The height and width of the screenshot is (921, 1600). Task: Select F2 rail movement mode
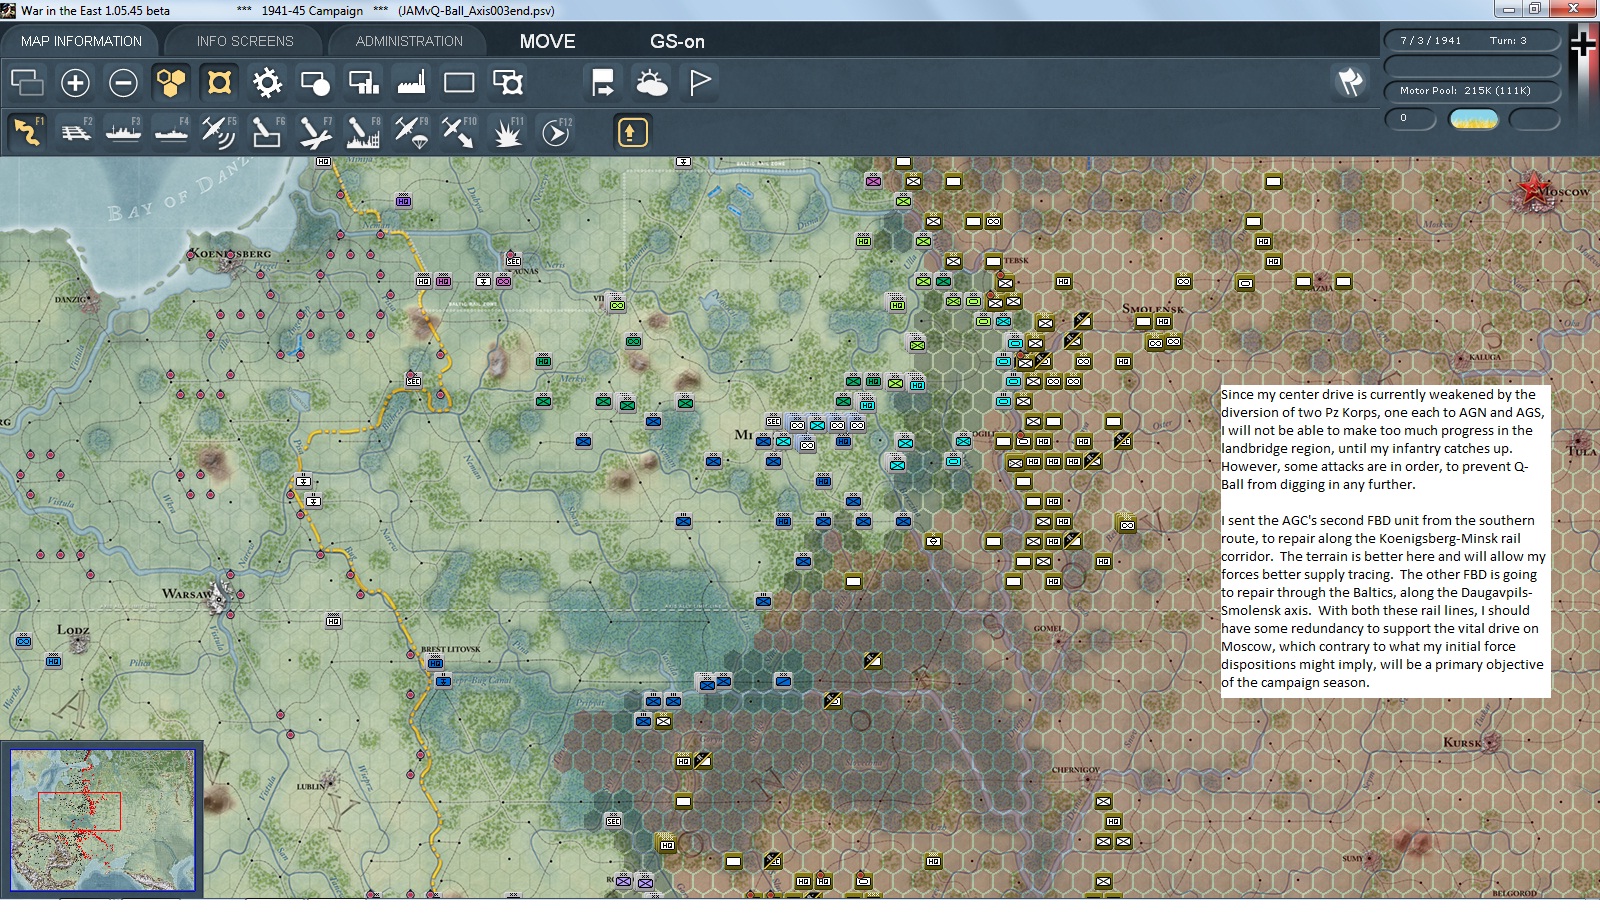[x=75, y=132]
